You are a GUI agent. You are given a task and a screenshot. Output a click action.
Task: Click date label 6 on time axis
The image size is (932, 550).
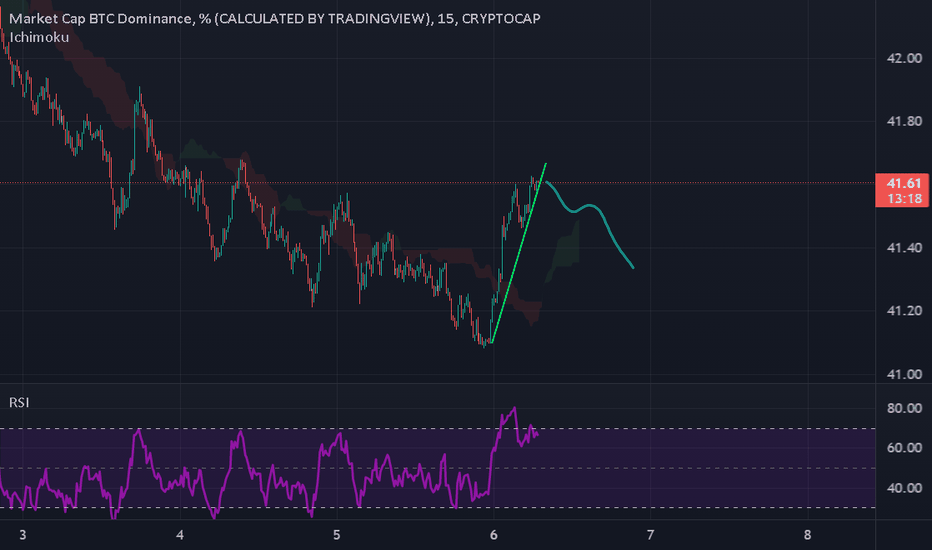tap(493, 535)
